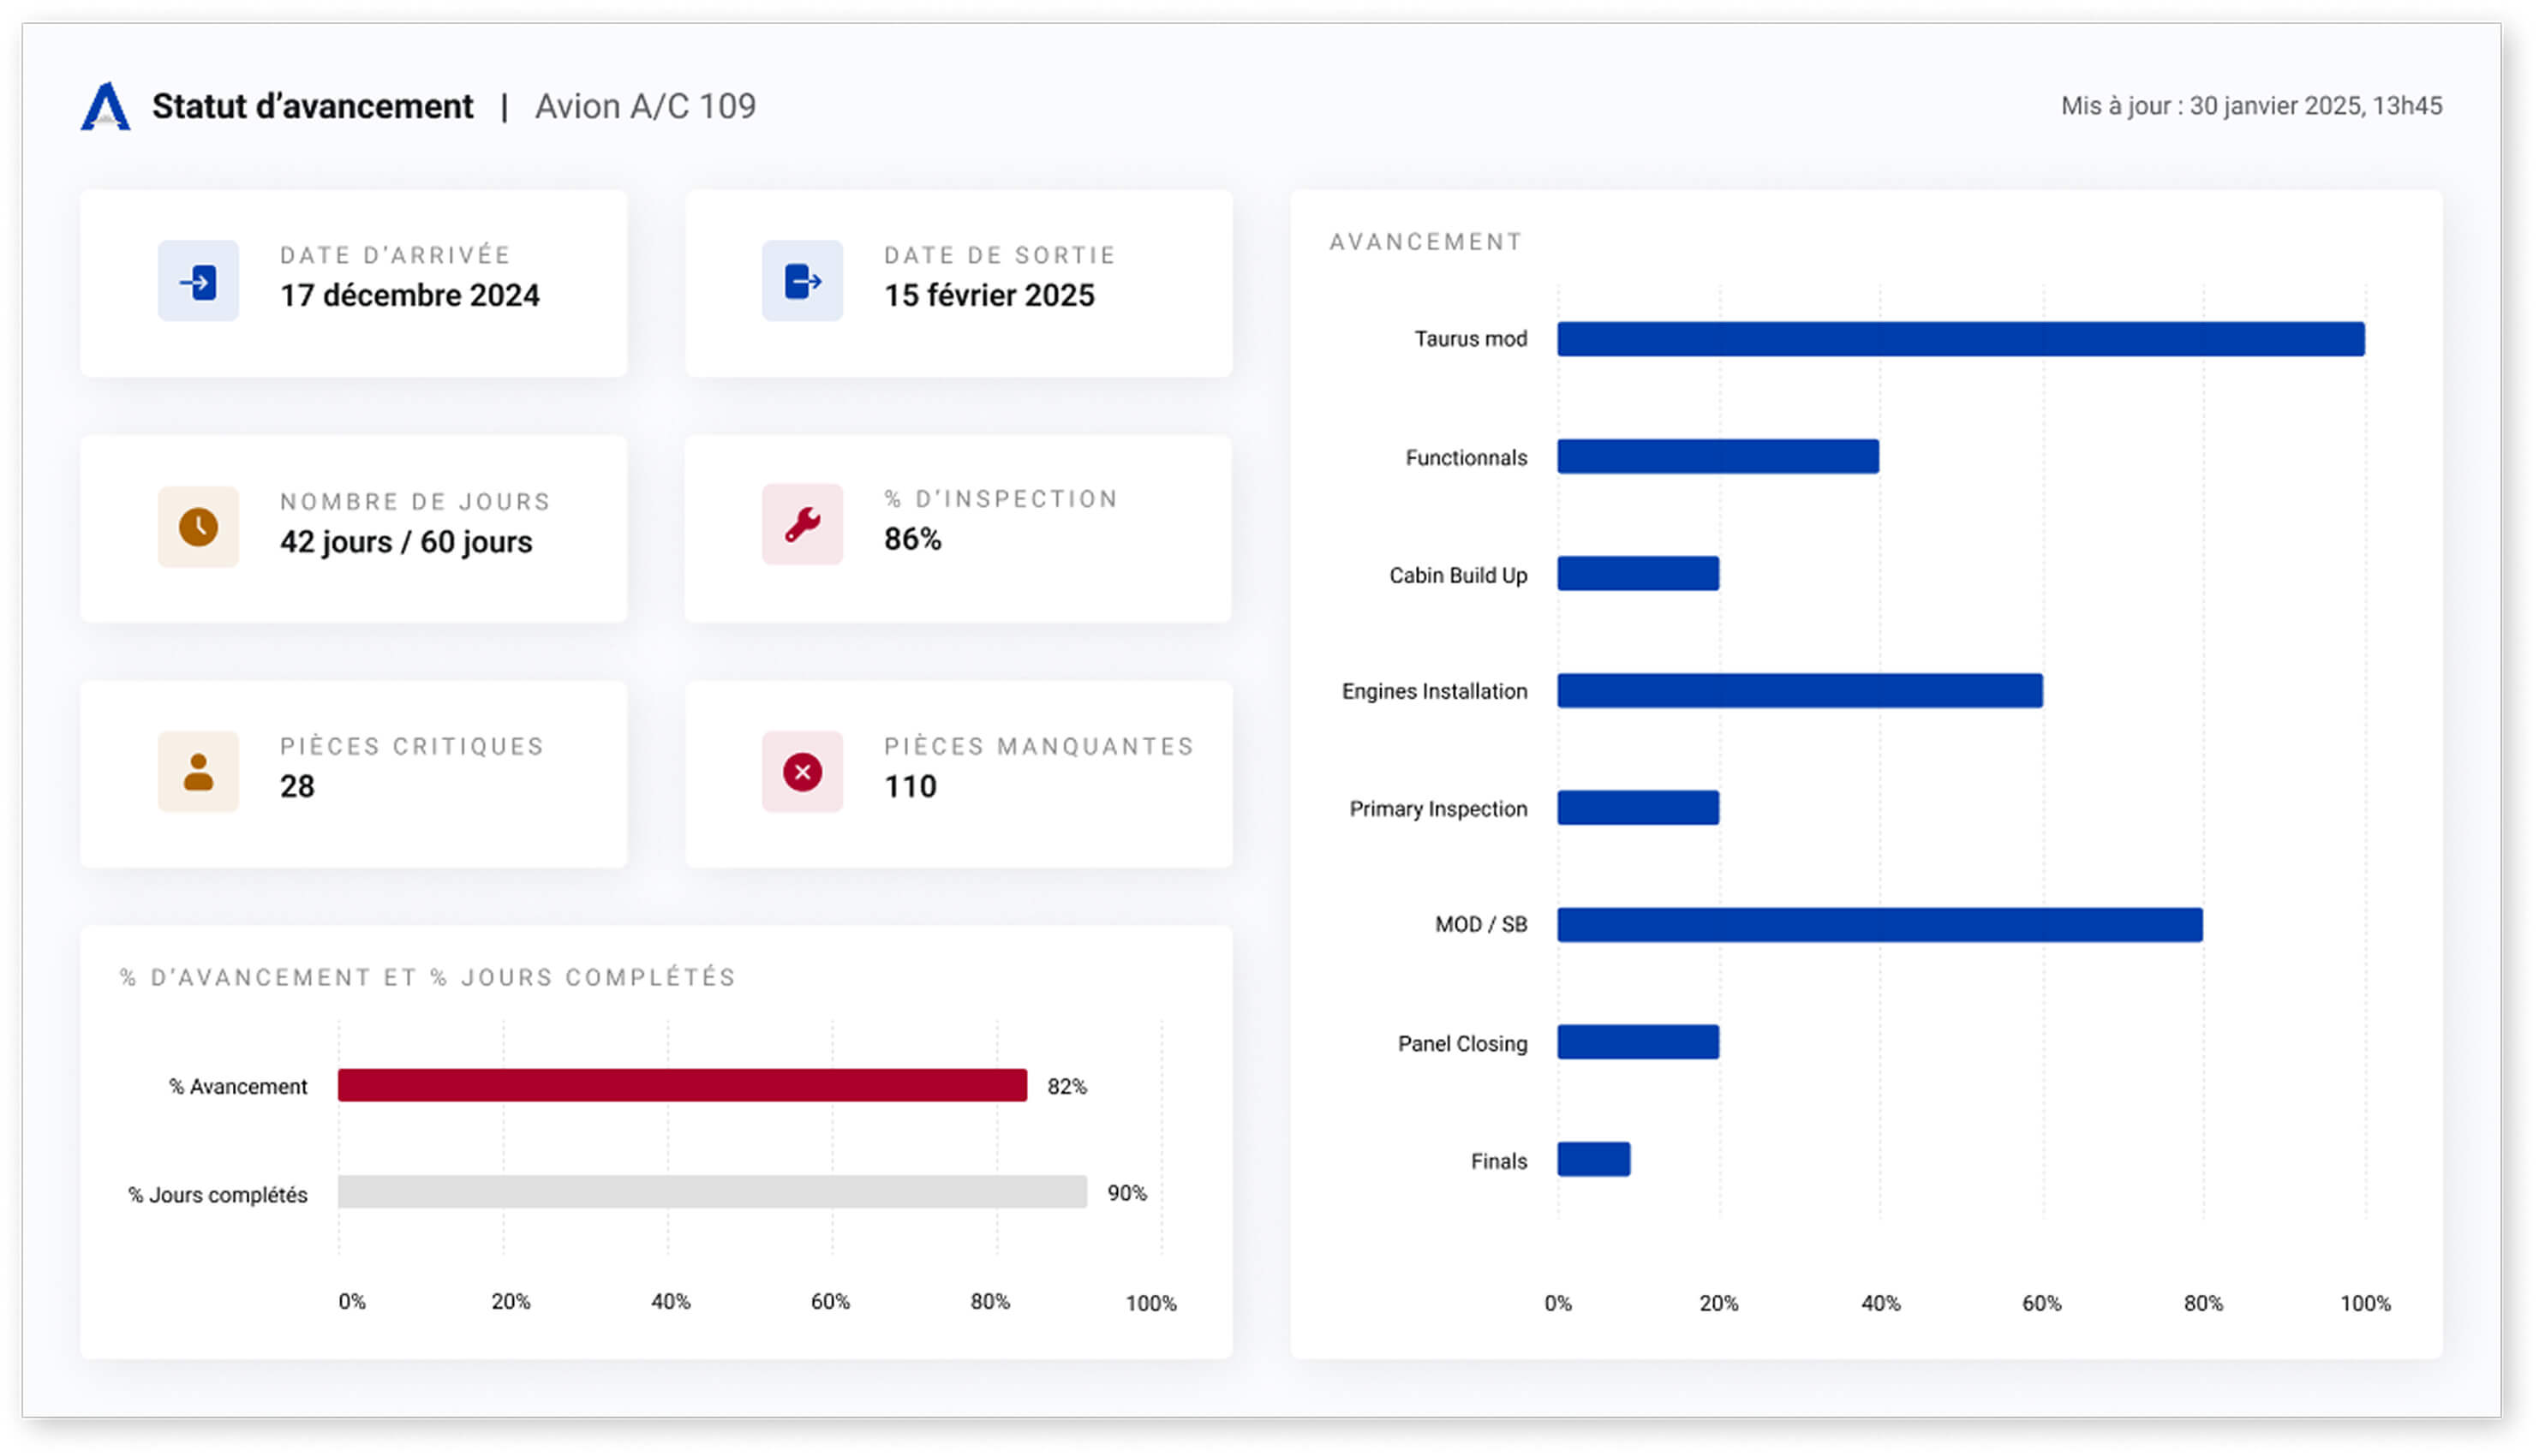Click the 'Primary Inspection' axis label

[x=1438, y=809]
